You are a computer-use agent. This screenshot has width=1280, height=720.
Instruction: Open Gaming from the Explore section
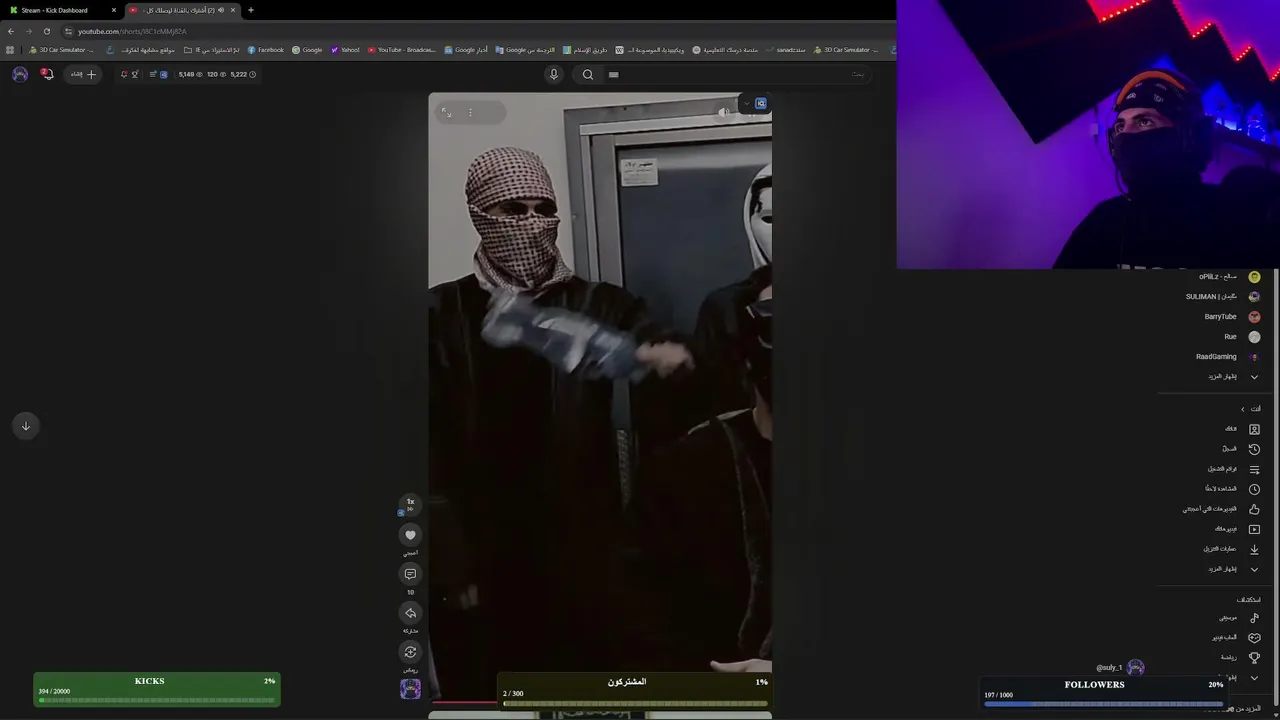tap(1254, 638)
